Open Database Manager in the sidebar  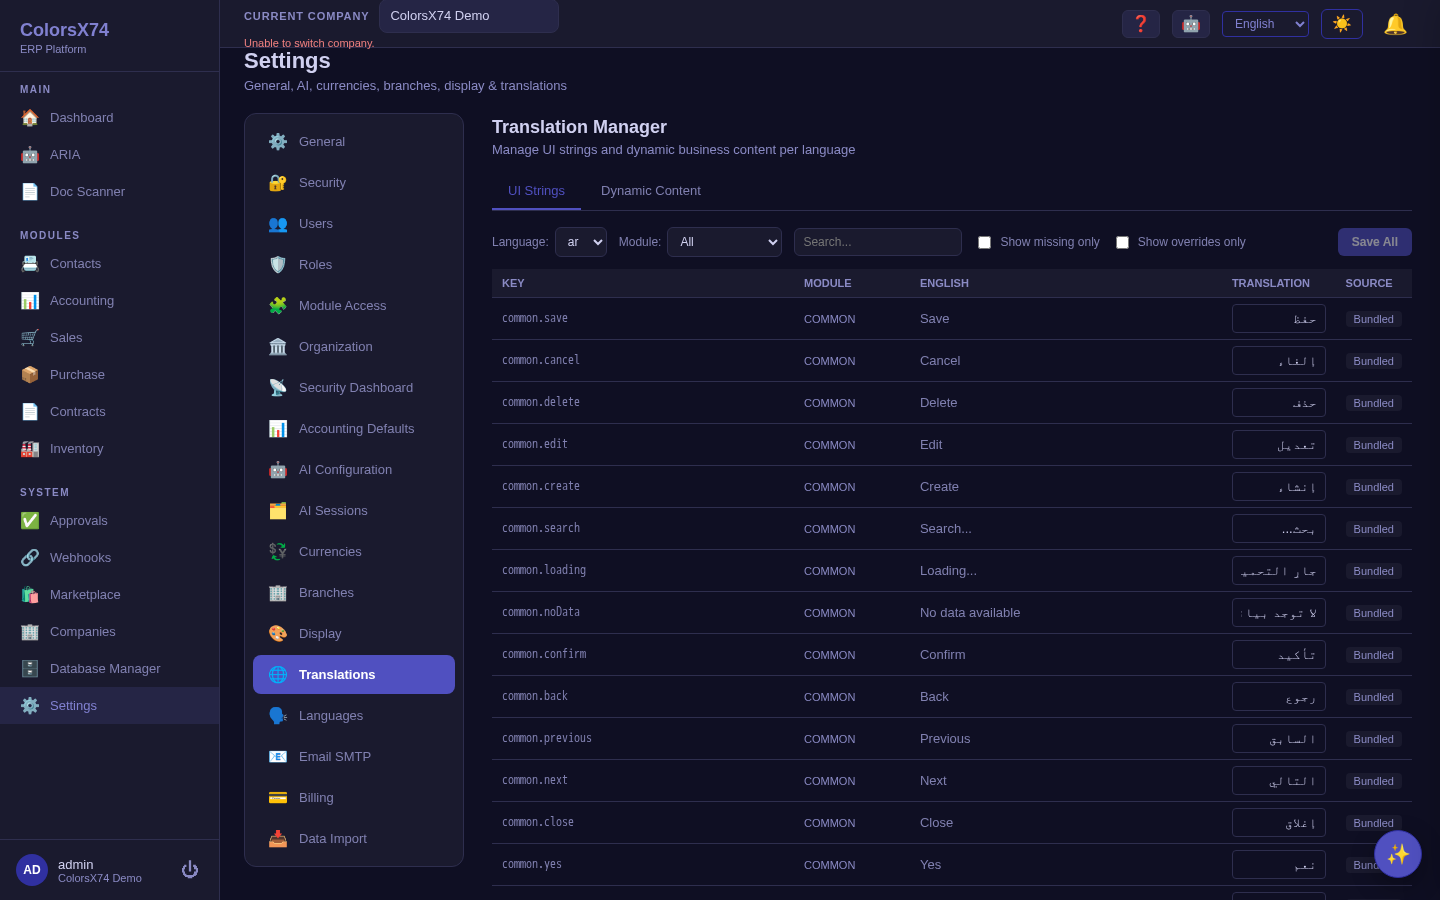(x=110, y=669)
